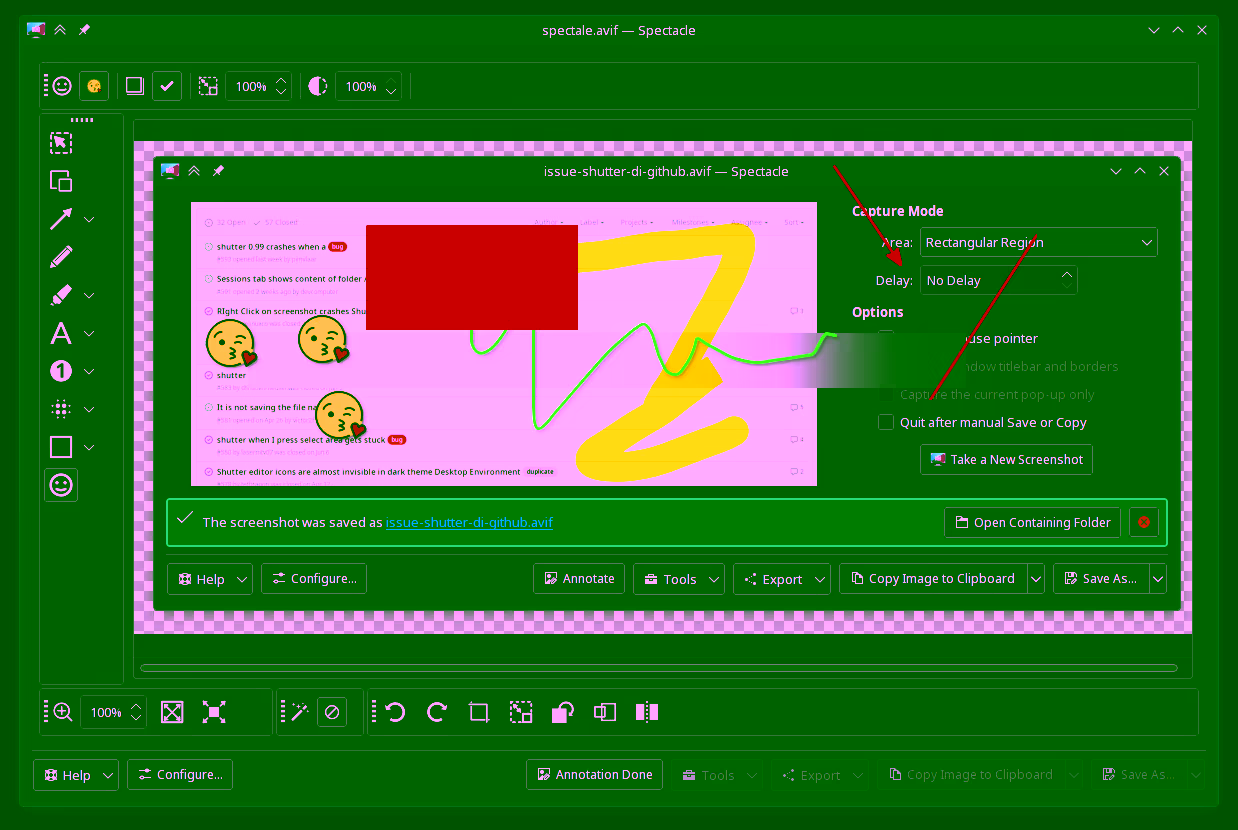Screen dimensions: 1238x830
Task: Click the No Delay spinbox field
Action: point(998,280)
